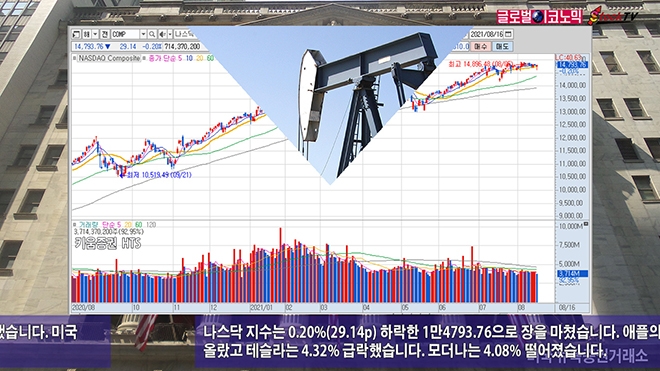Click the search magnifier icon beside COMP
This screenshot has height=371, width=660.
click(x=152, y=34)
